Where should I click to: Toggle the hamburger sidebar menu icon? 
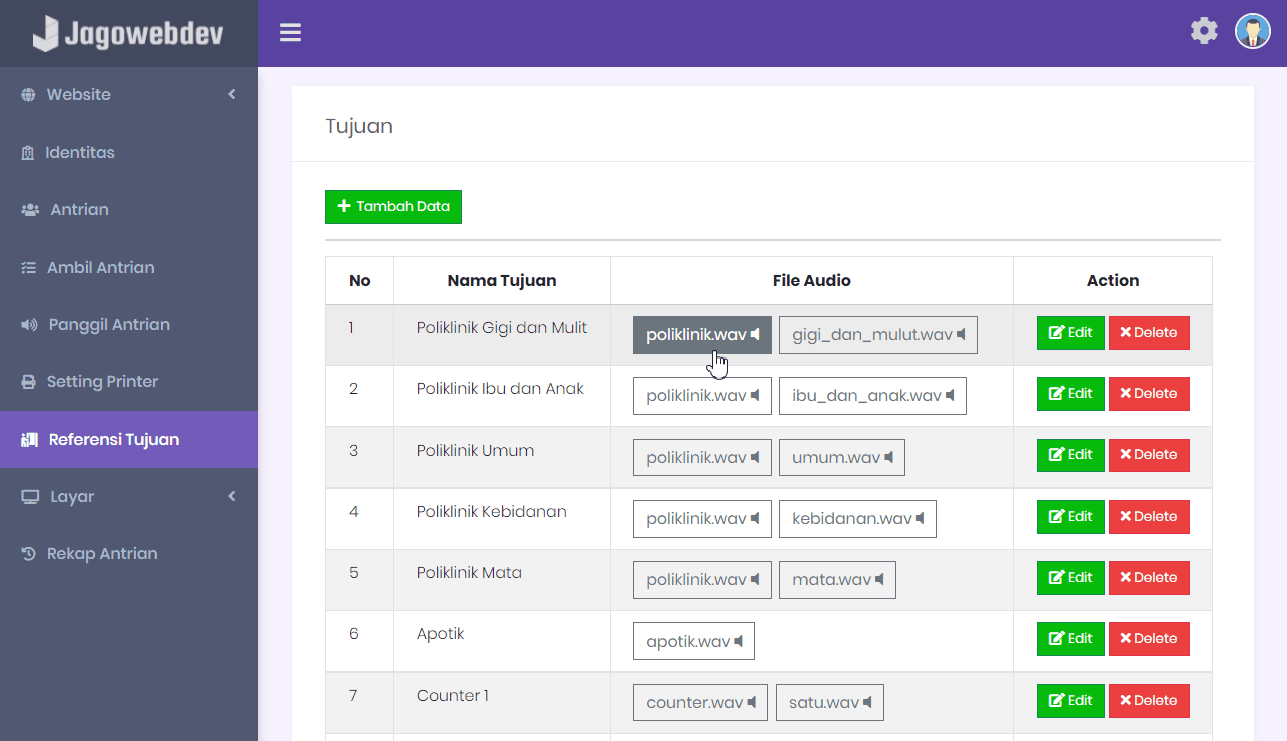[x=290, y=33]
